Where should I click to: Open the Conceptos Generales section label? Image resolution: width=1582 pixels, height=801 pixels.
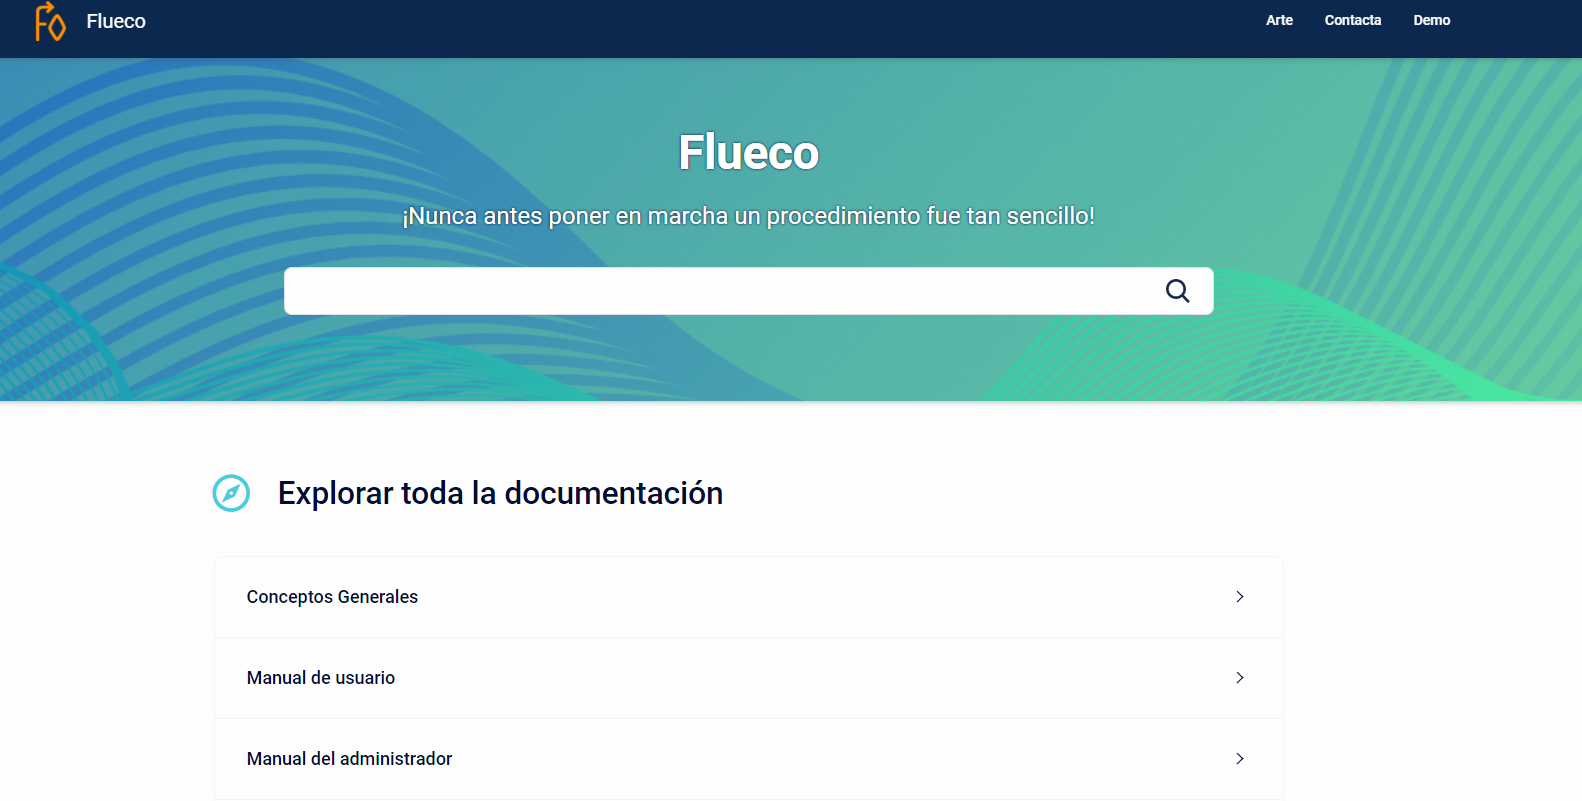click(332, 597)
